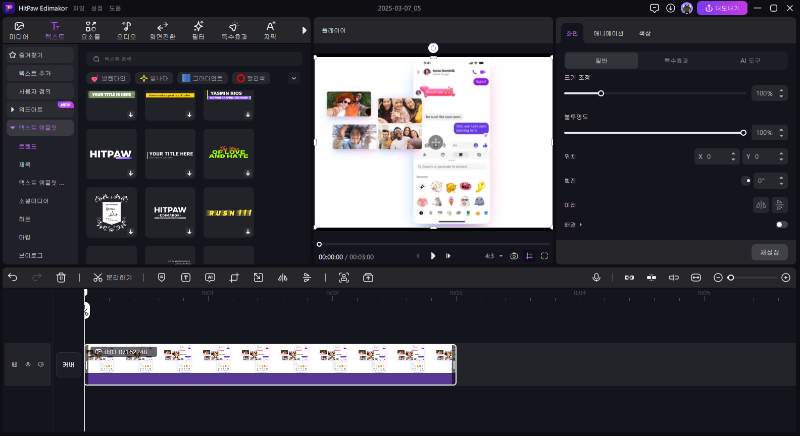800x436 pixels.
Task: Open the Filters (필터) tab
Action: (198, 31)
